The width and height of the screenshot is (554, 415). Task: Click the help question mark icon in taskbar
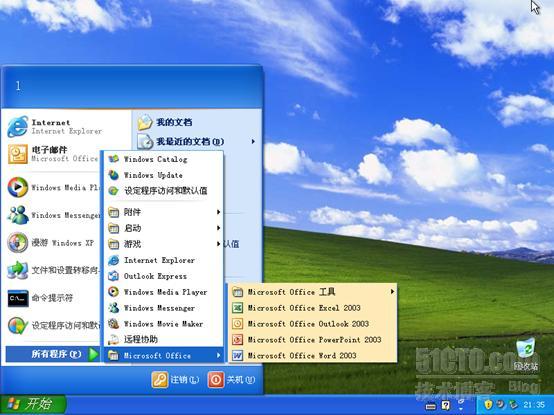click(446, 405)
